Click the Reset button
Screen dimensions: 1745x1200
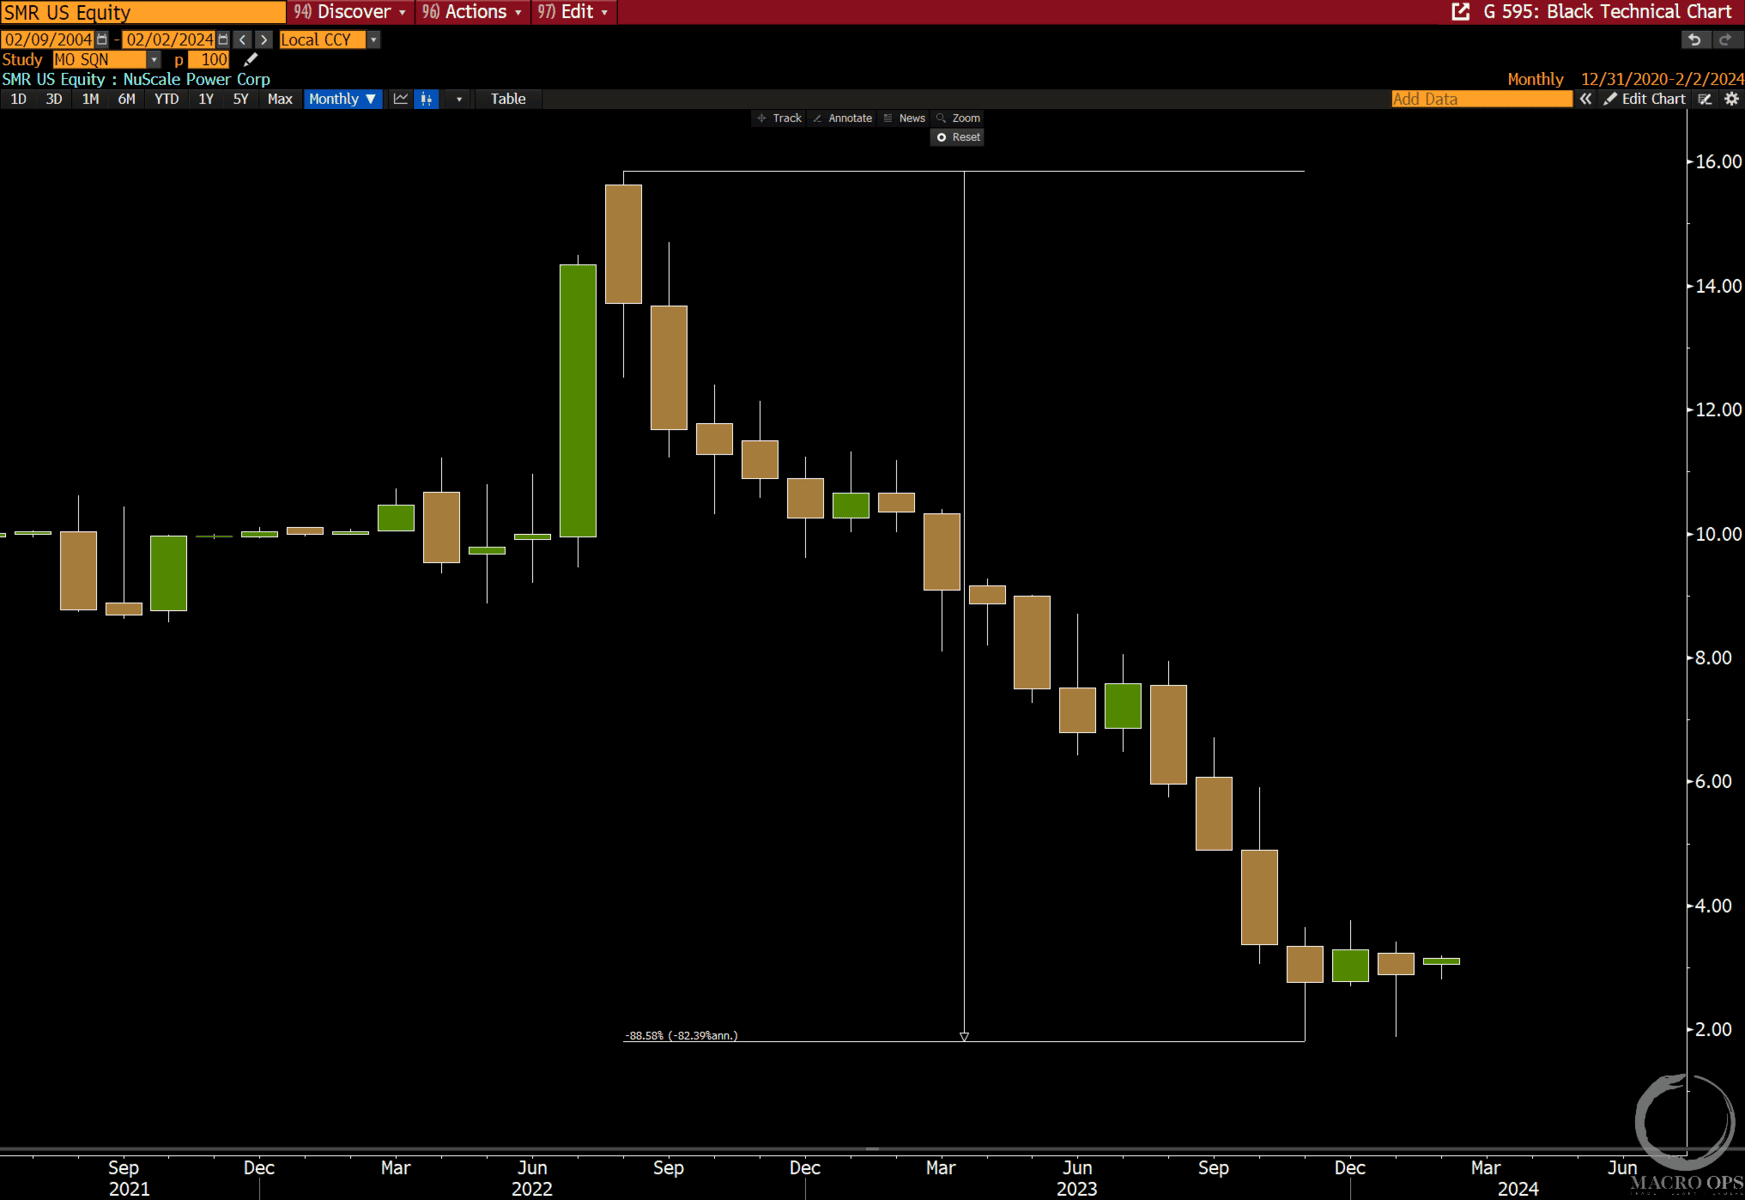958,137
